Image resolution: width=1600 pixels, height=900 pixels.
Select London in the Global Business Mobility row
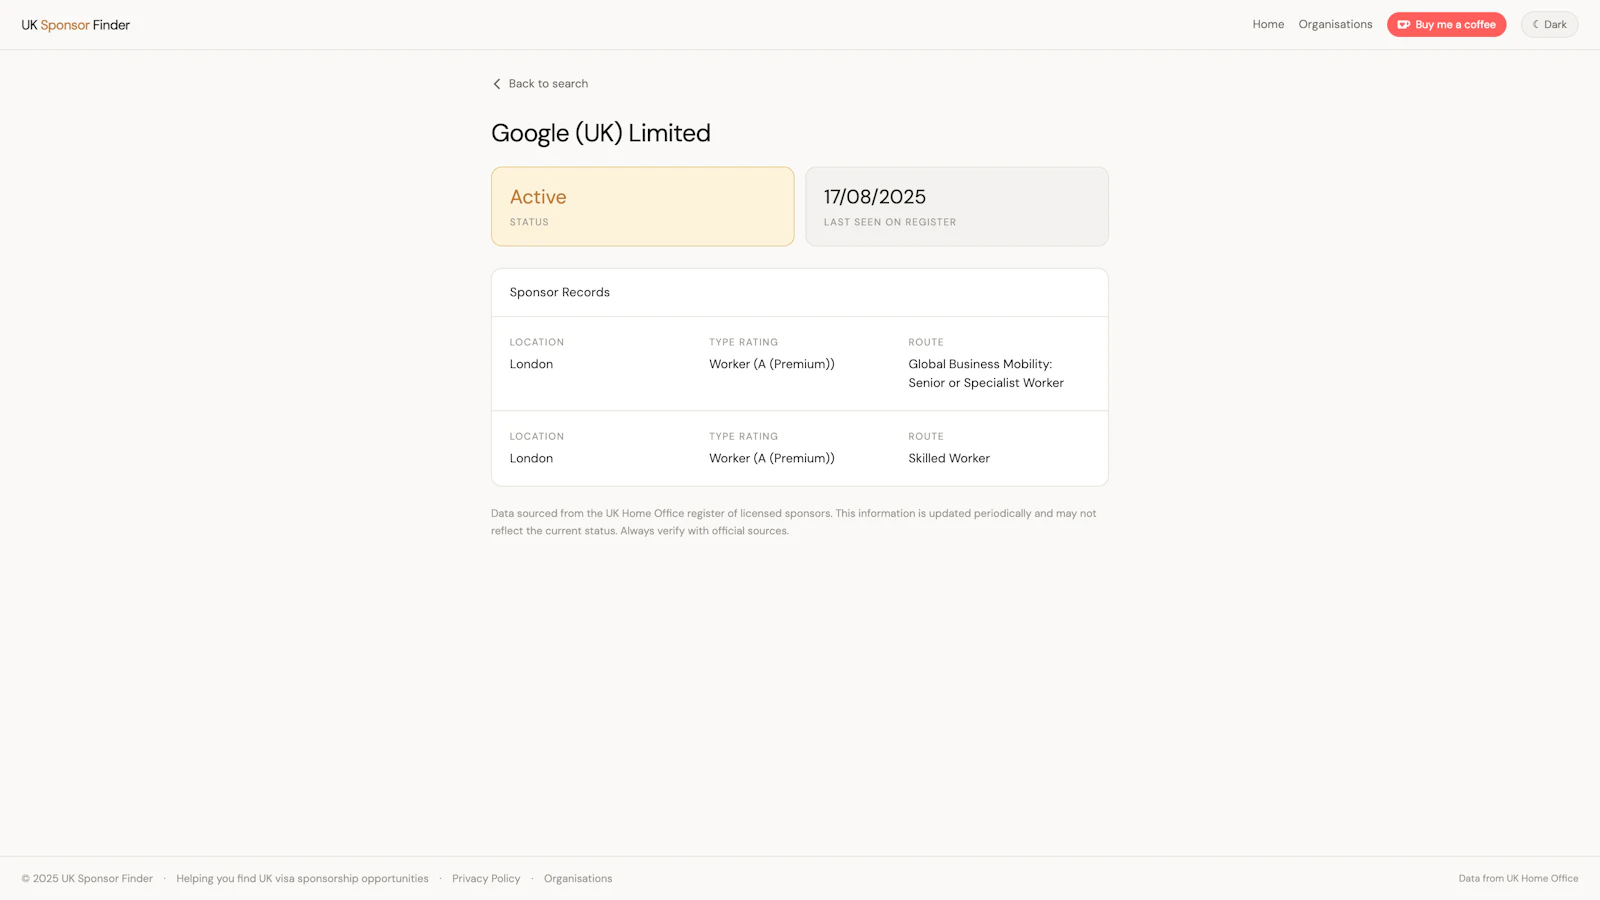coord(531,364)
